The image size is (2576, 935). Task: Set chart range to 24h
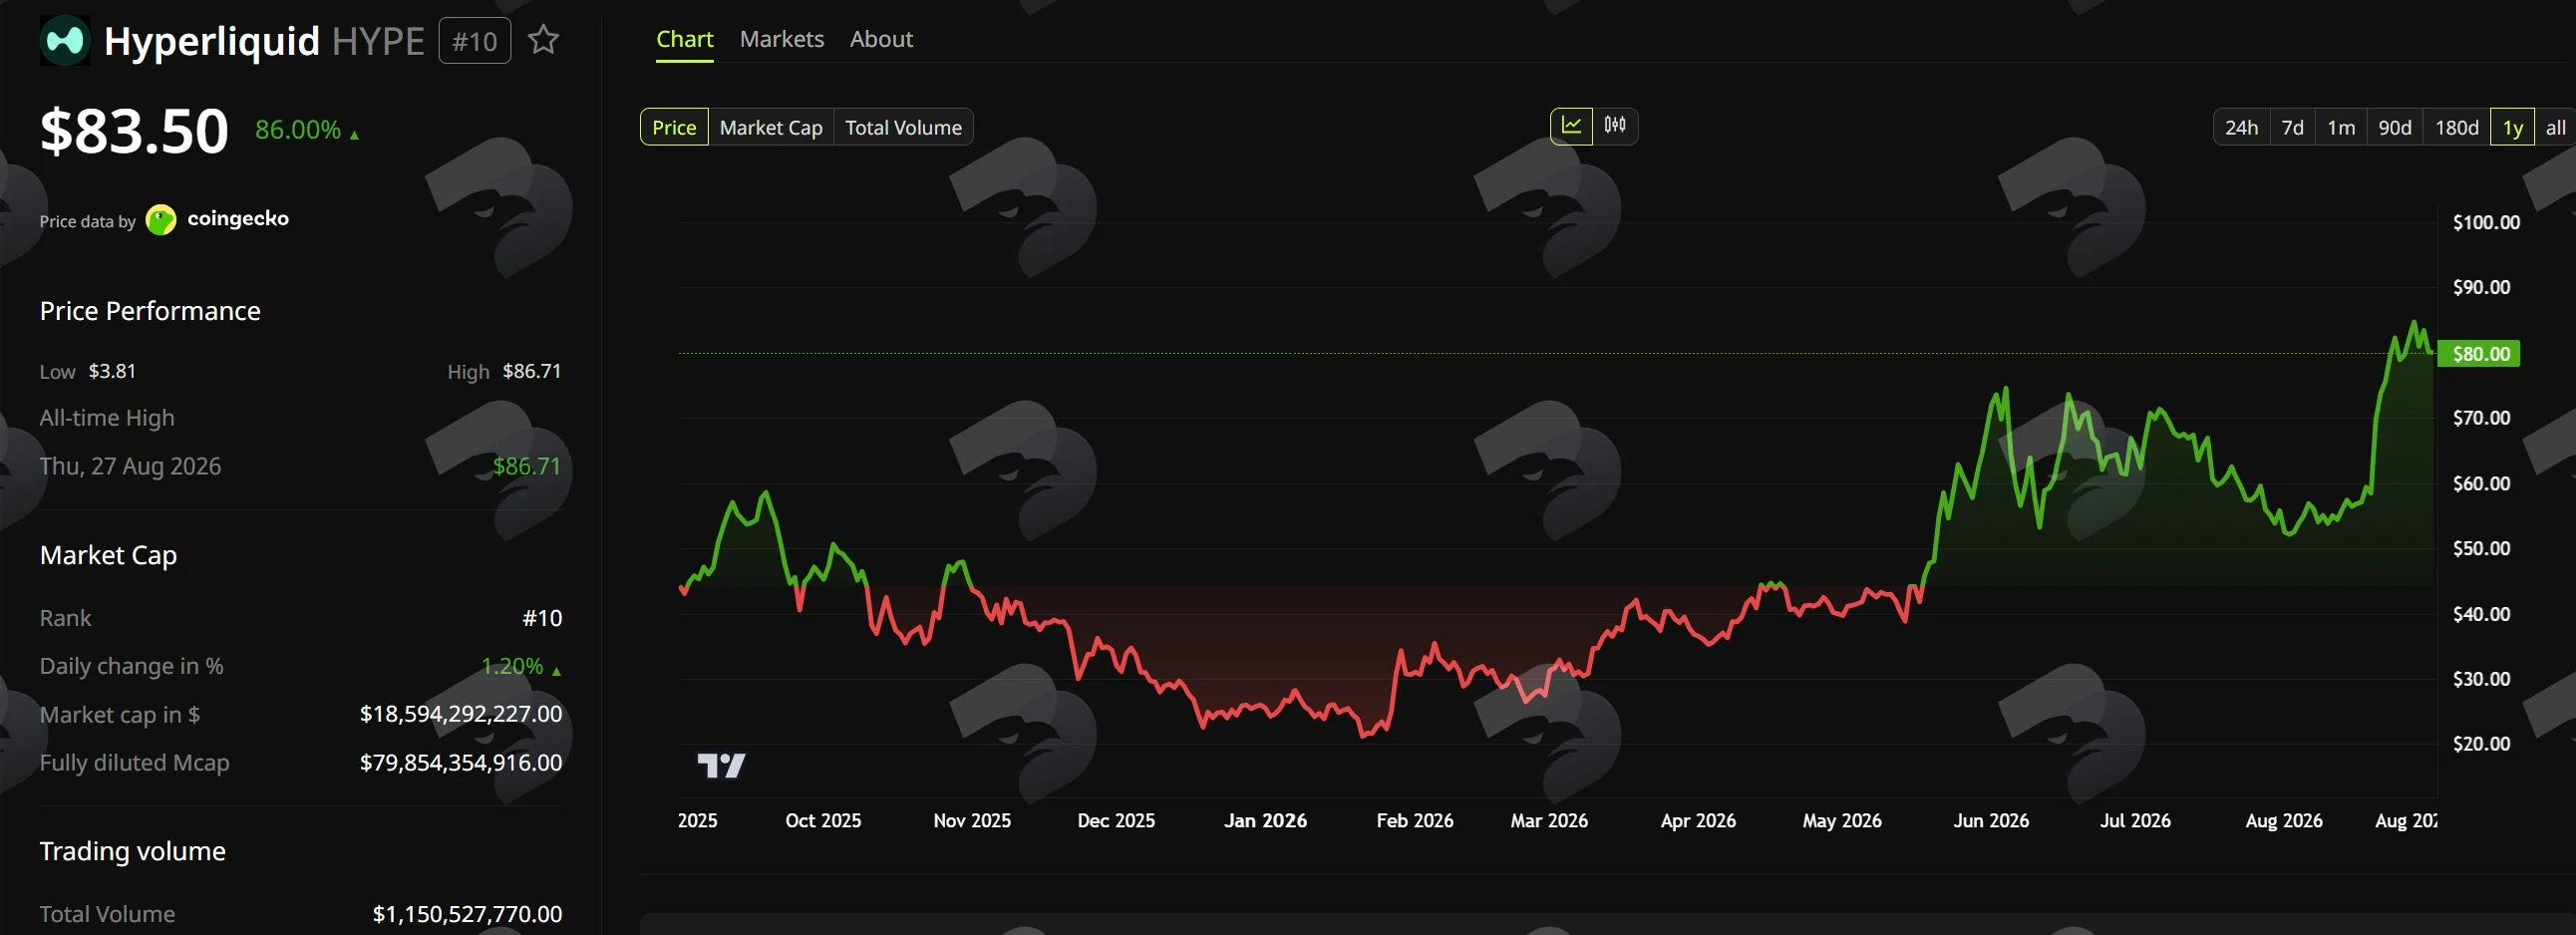(x=2241, y=127)
